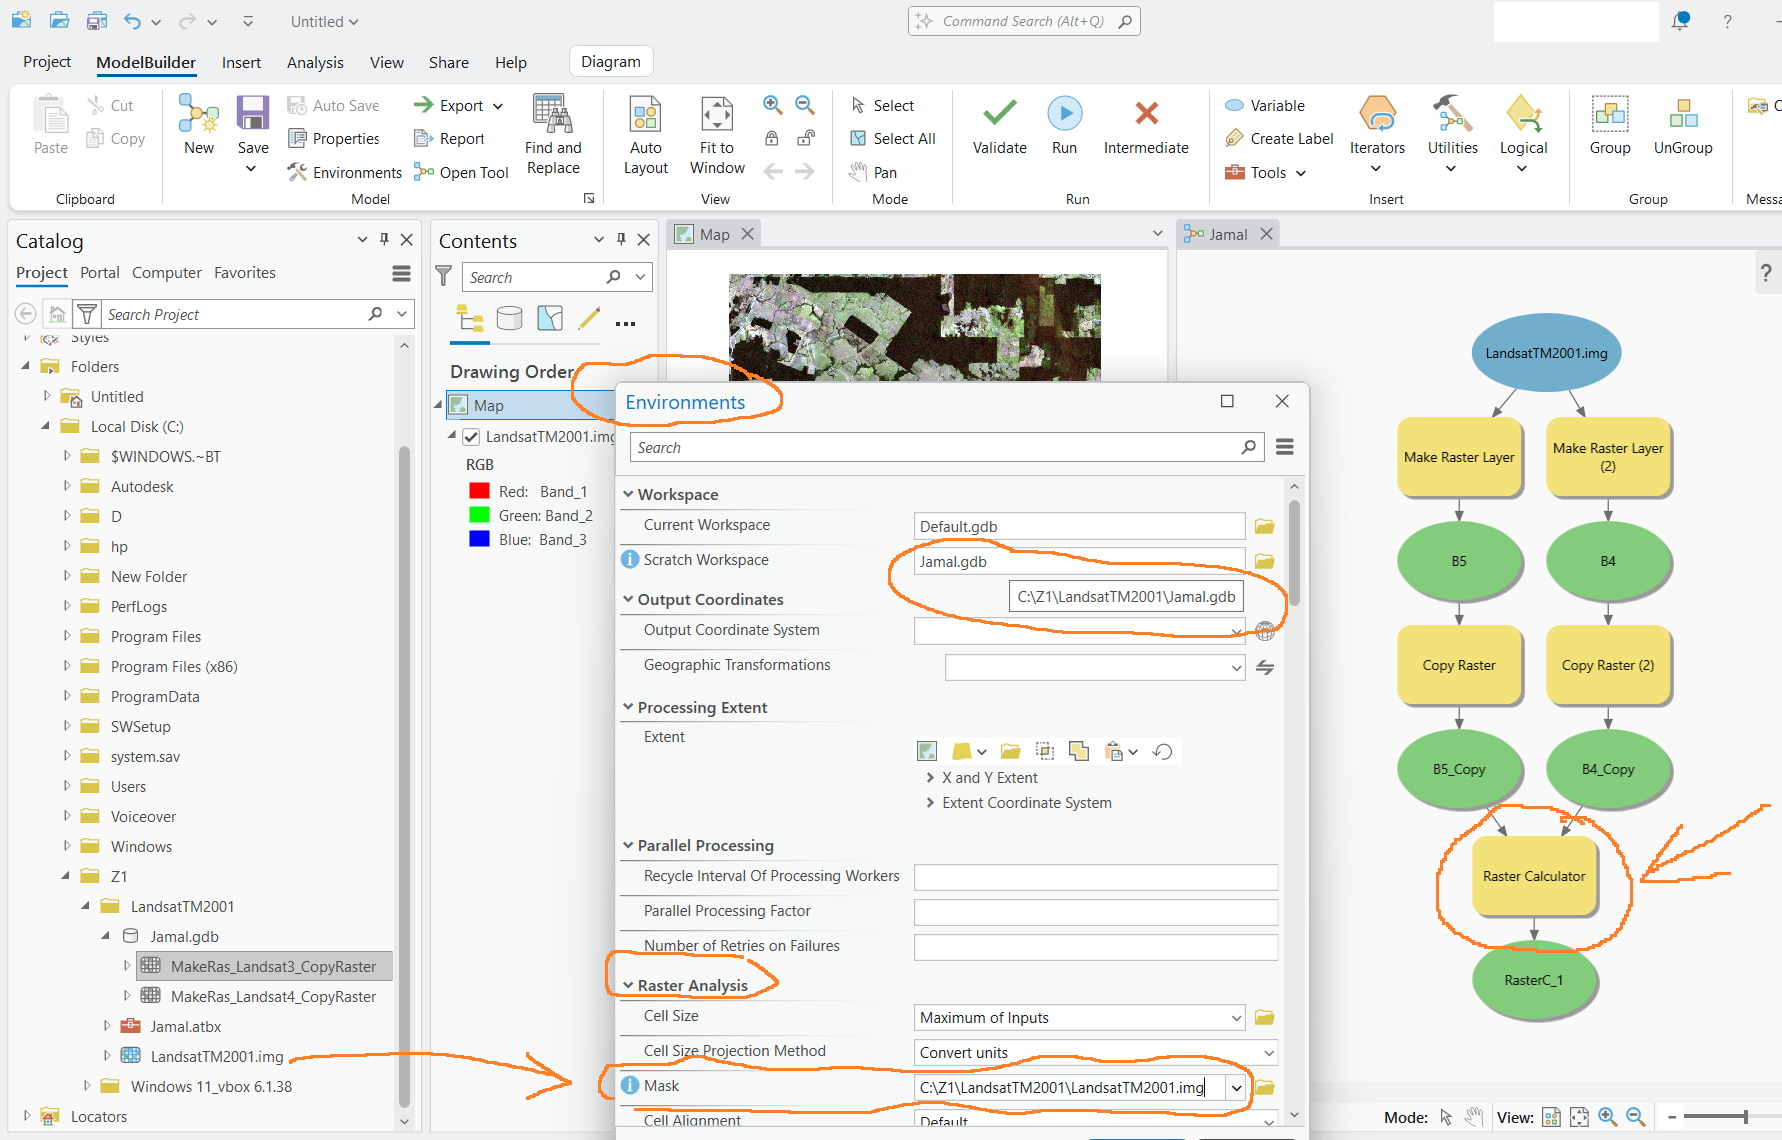
Task: Open the Portal tab in Catalog
Action: coord(99,272)
